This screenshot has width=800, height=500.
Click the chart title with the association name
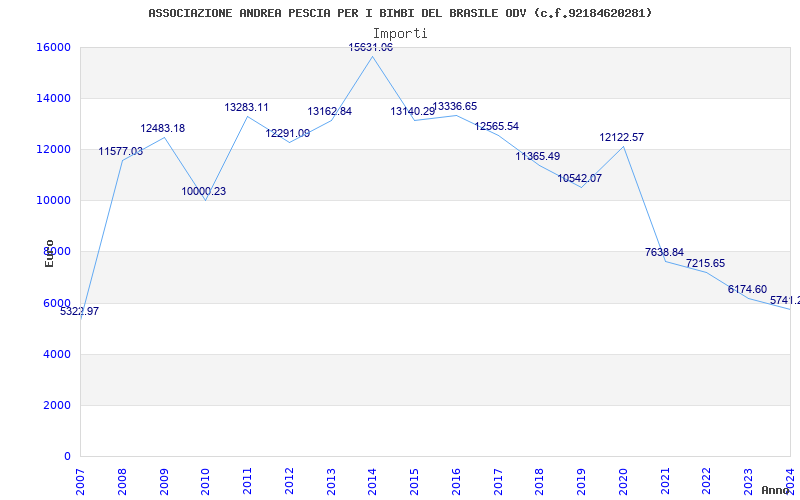click(x=400, y=13)
